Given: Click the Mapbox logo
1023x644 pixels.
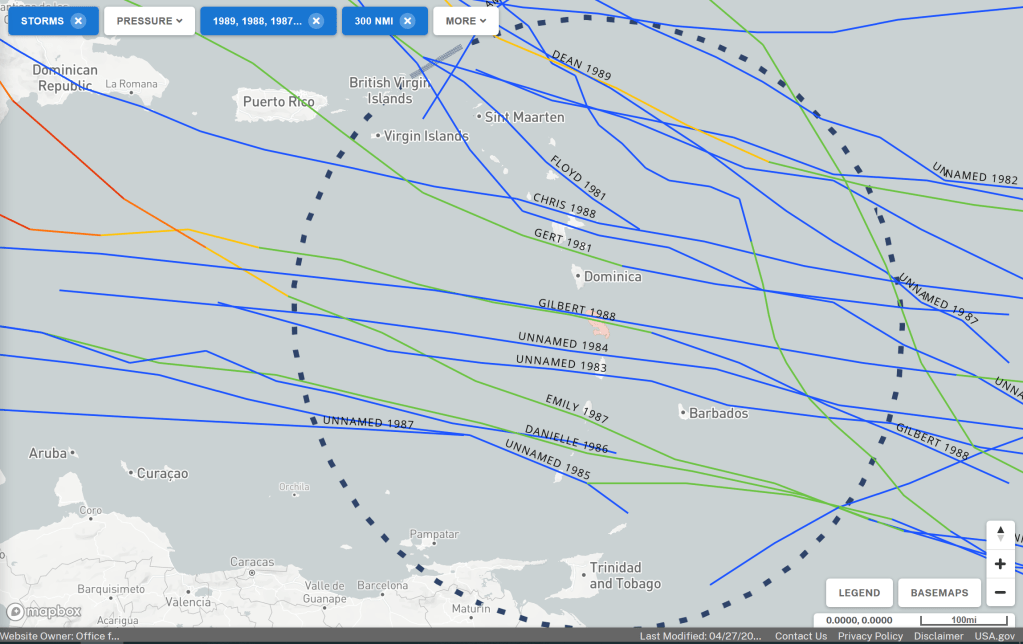Looking at the screenshot, I should pyautogui.click(x=44, y=611).
